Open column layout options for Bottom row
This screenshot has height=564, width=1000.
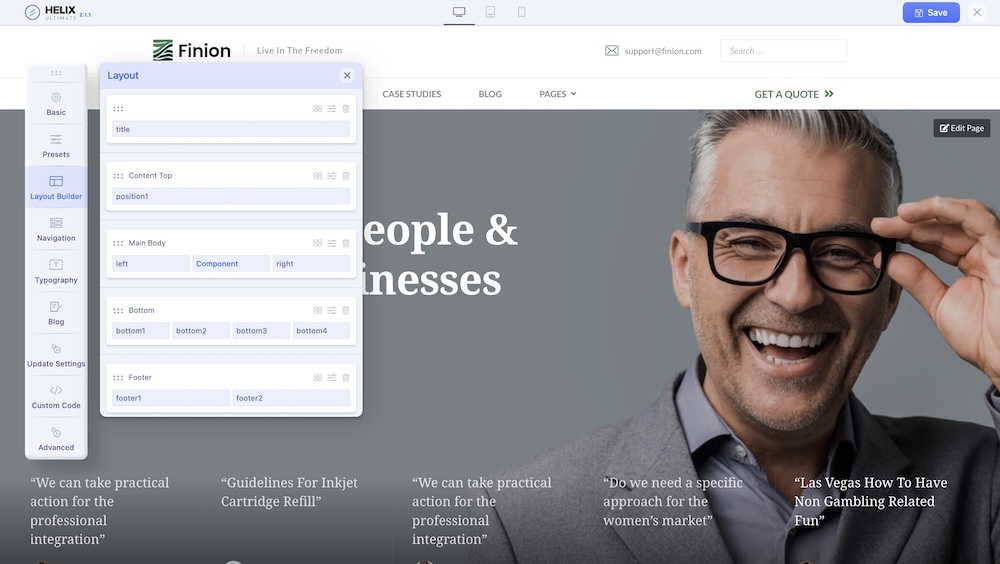click(x=318, y=311)
